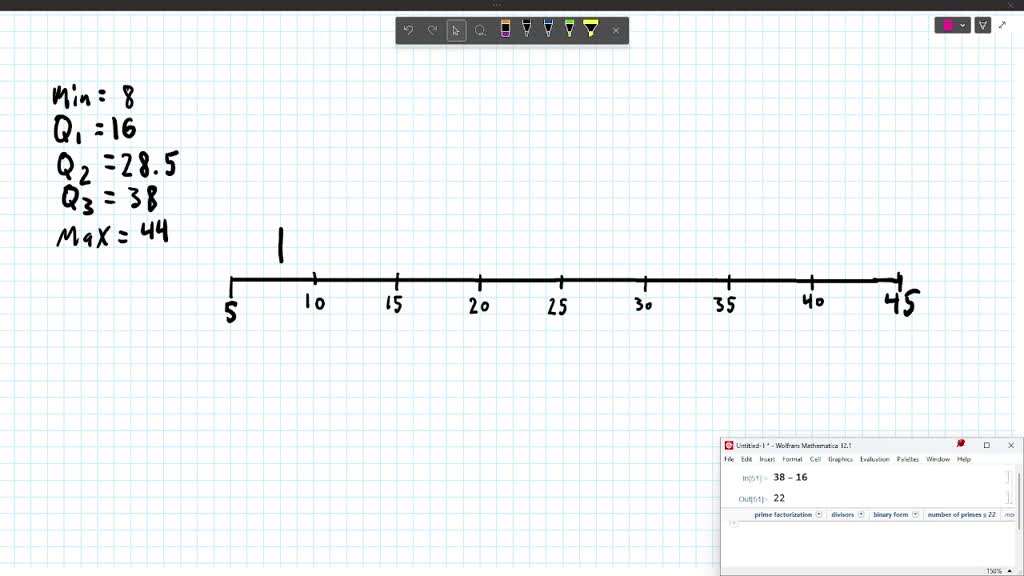The image size is (1024, 576).
Task: Select the Undo icon on the whiteboard toolbar
Action: [408, 30]
